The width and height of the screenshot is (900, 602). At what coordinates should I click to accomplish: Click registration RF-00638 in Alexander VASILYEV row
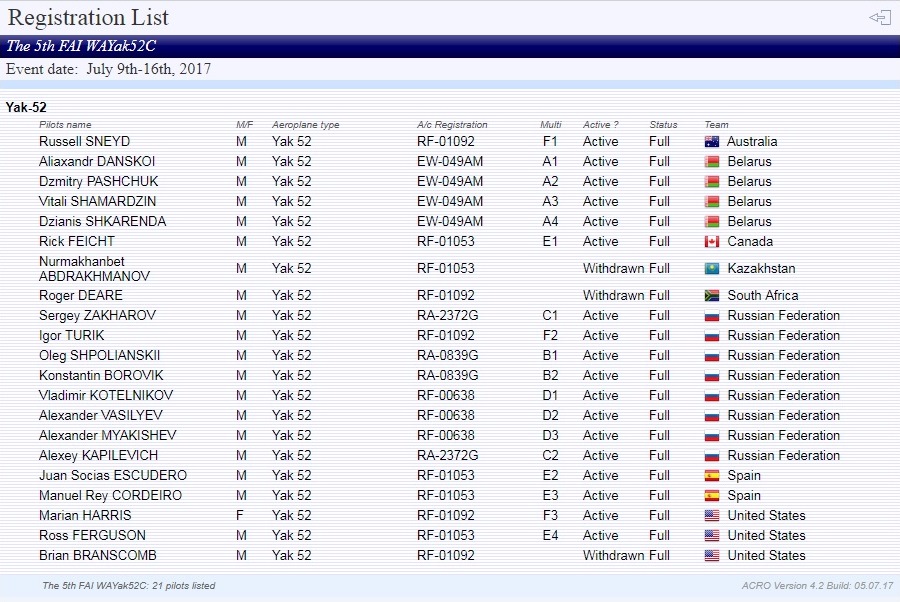(x=446, y=415)
